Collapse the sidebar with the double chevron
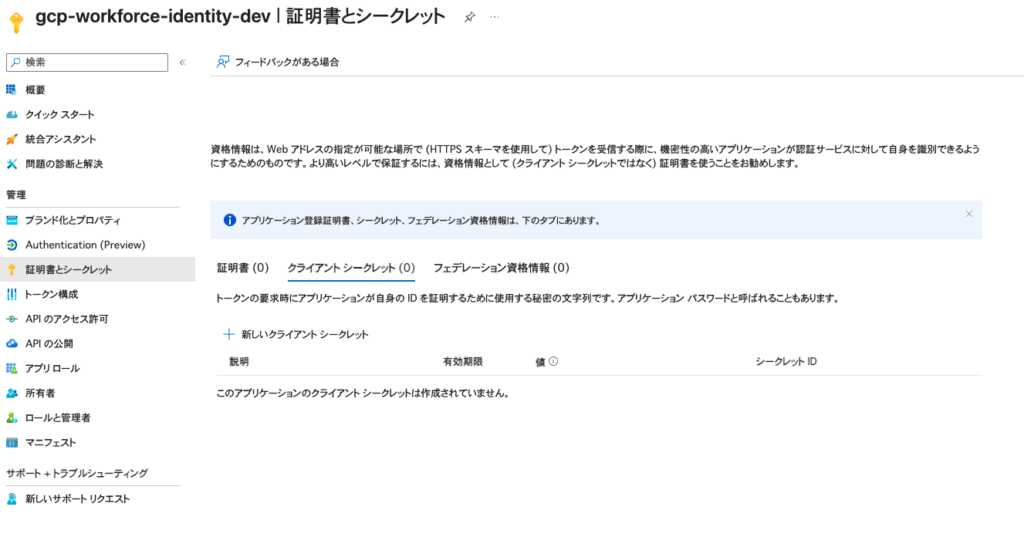Screen dimensions: 1024x544 183,62
